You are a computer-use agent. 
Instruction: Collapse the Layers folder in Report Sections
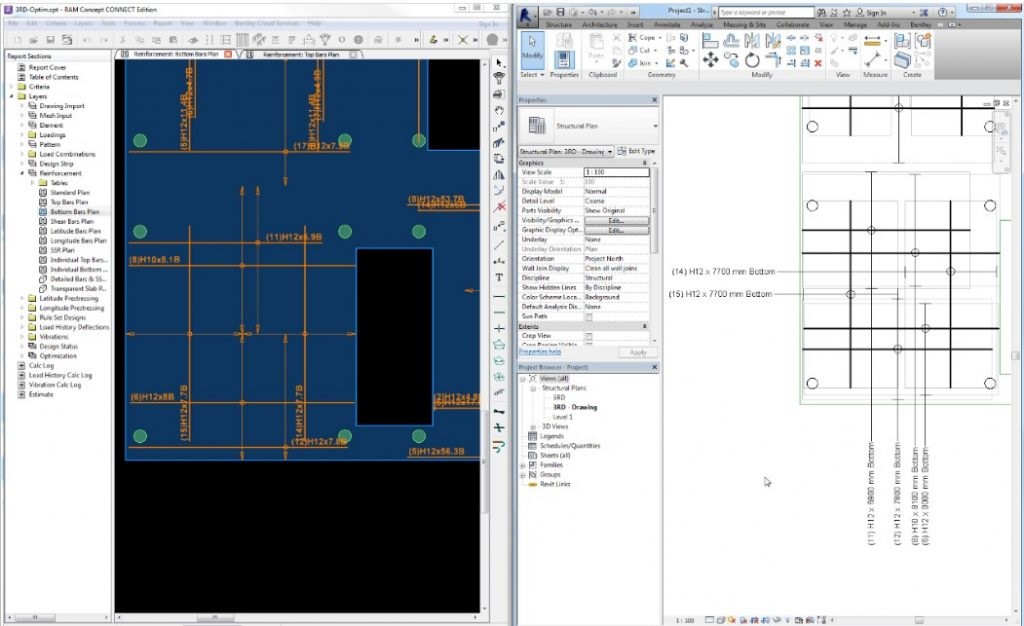coord(12,96)
